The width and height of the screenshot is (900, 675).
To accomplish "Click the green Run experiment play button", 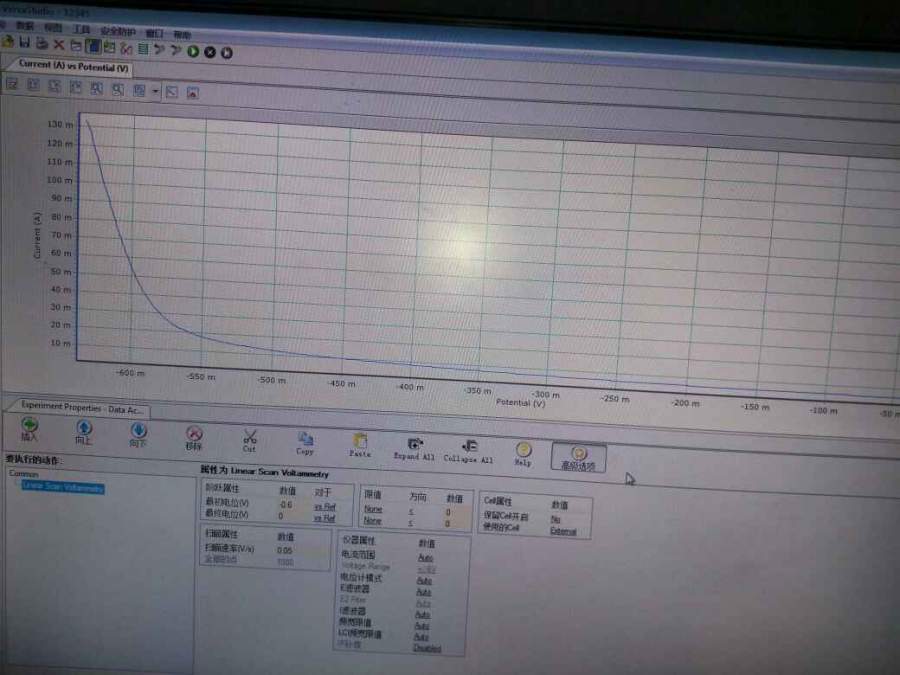I will (193, 51).
